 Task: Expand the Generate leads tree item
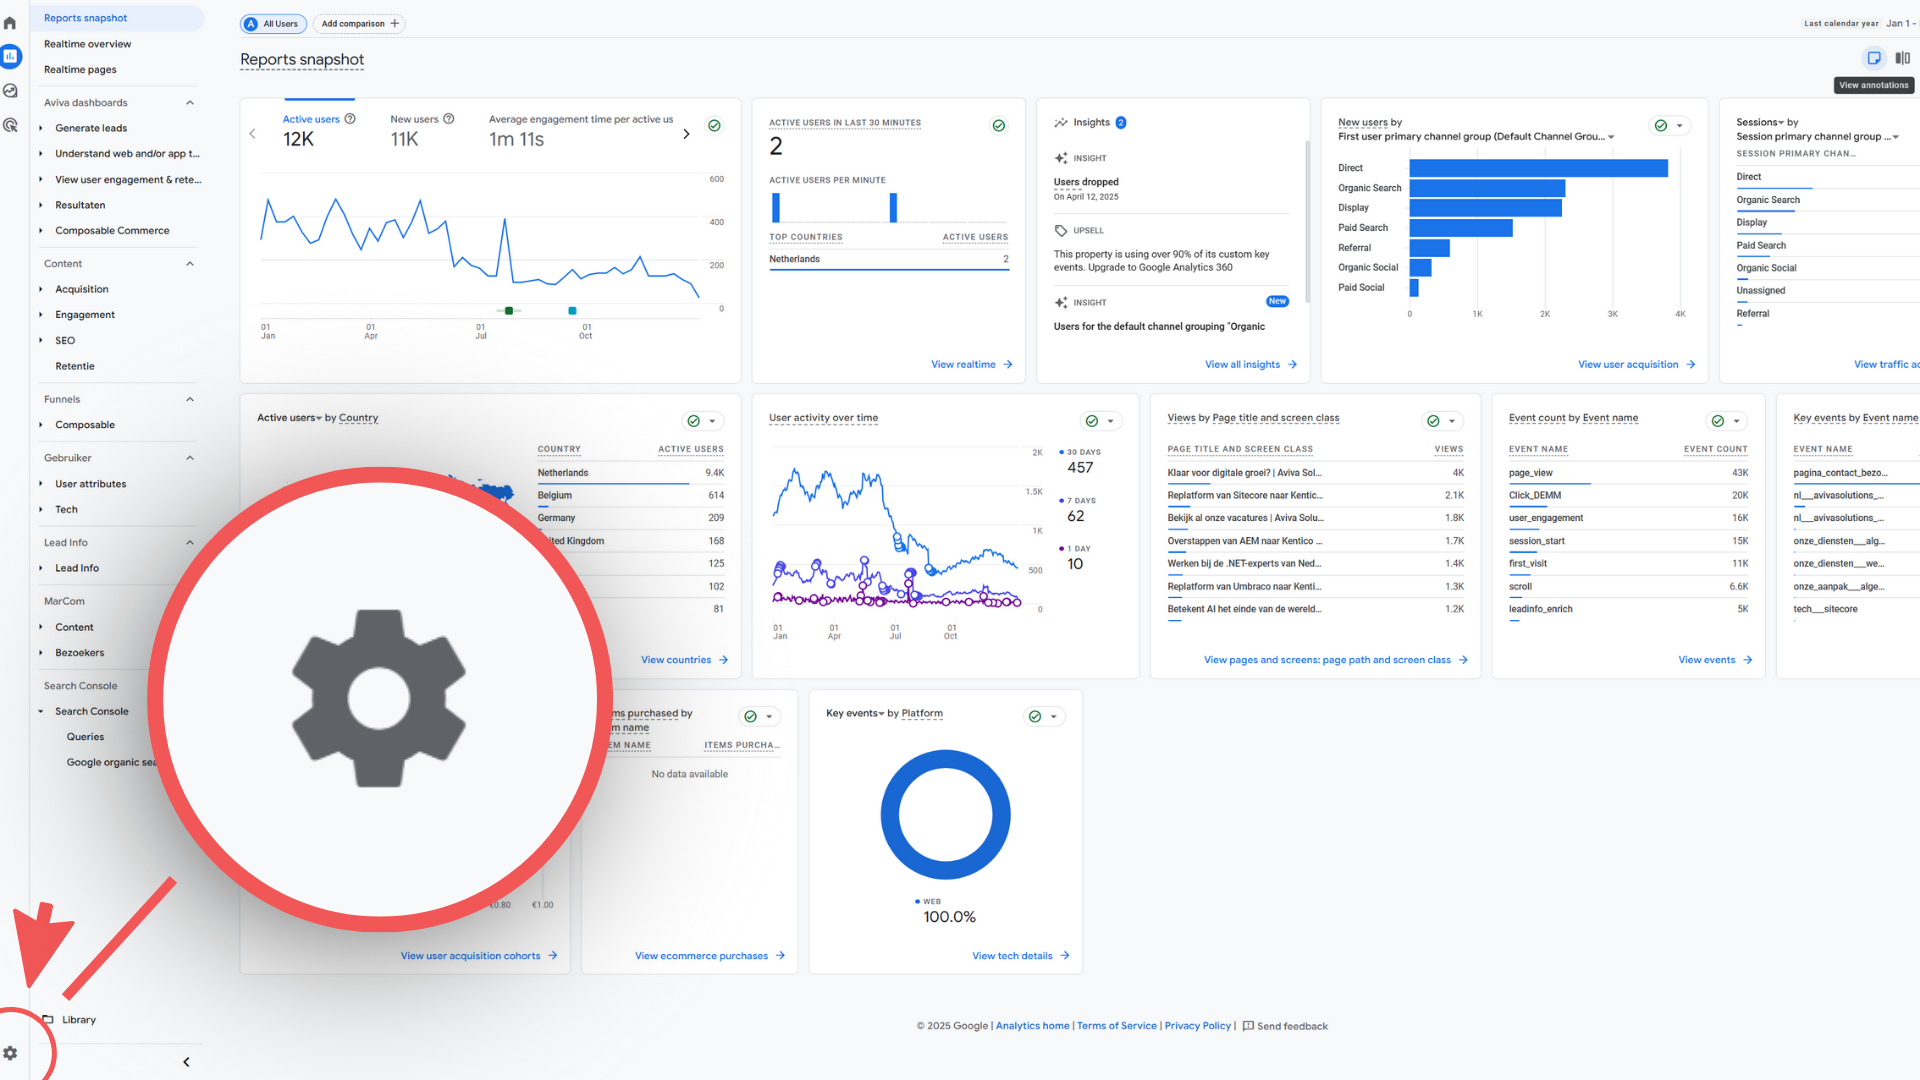41,128
